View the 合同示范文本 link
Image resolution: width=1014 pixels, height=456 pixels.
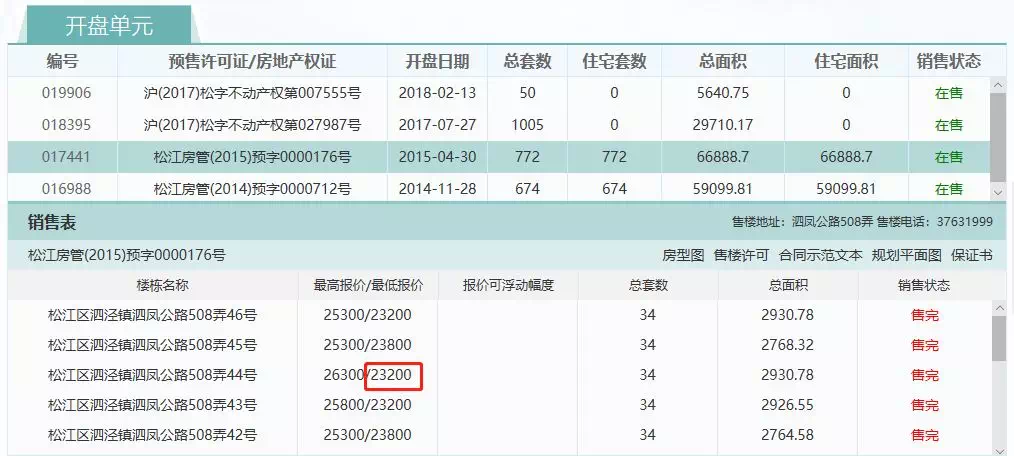pyautogui.click(x=820, y=255)
